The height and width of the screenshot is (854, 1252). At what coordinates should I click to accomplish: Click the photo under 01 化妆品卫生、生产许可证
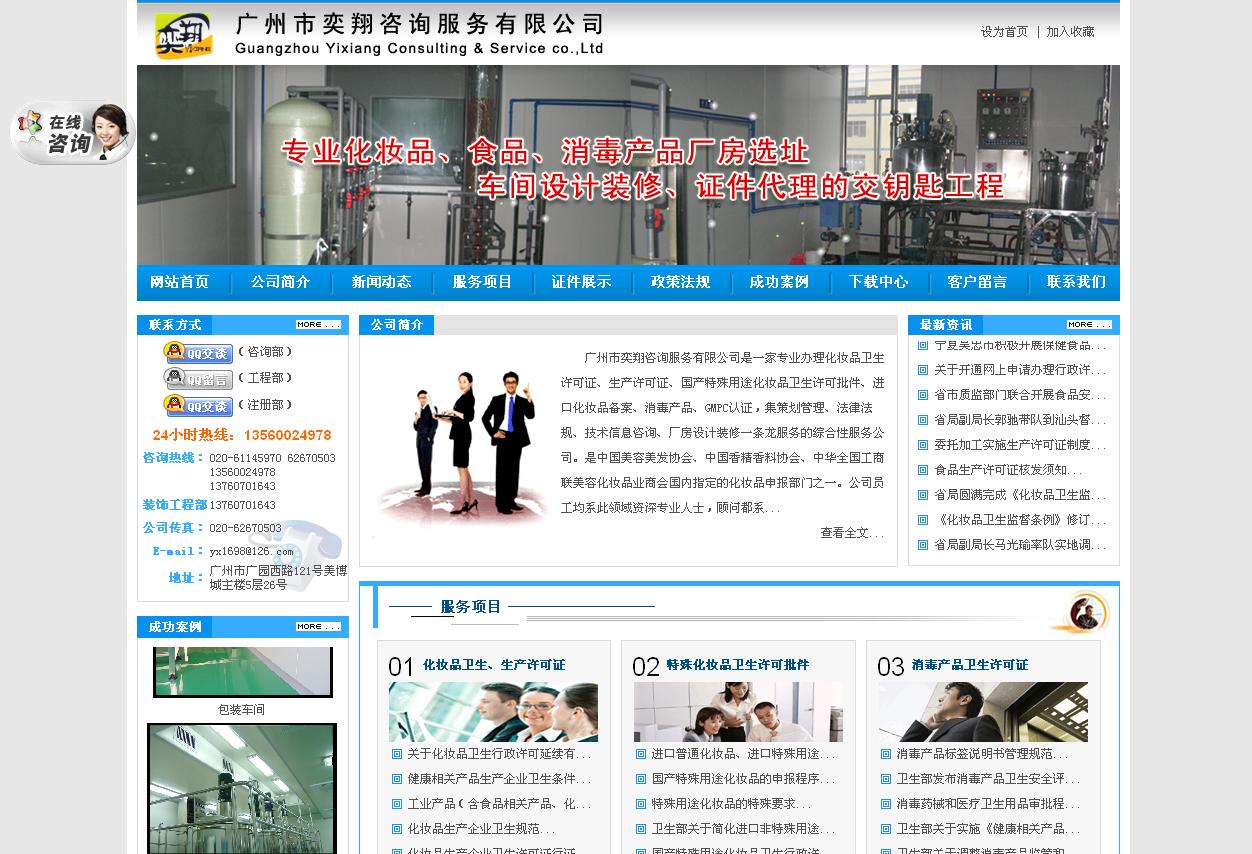(492, 712)
